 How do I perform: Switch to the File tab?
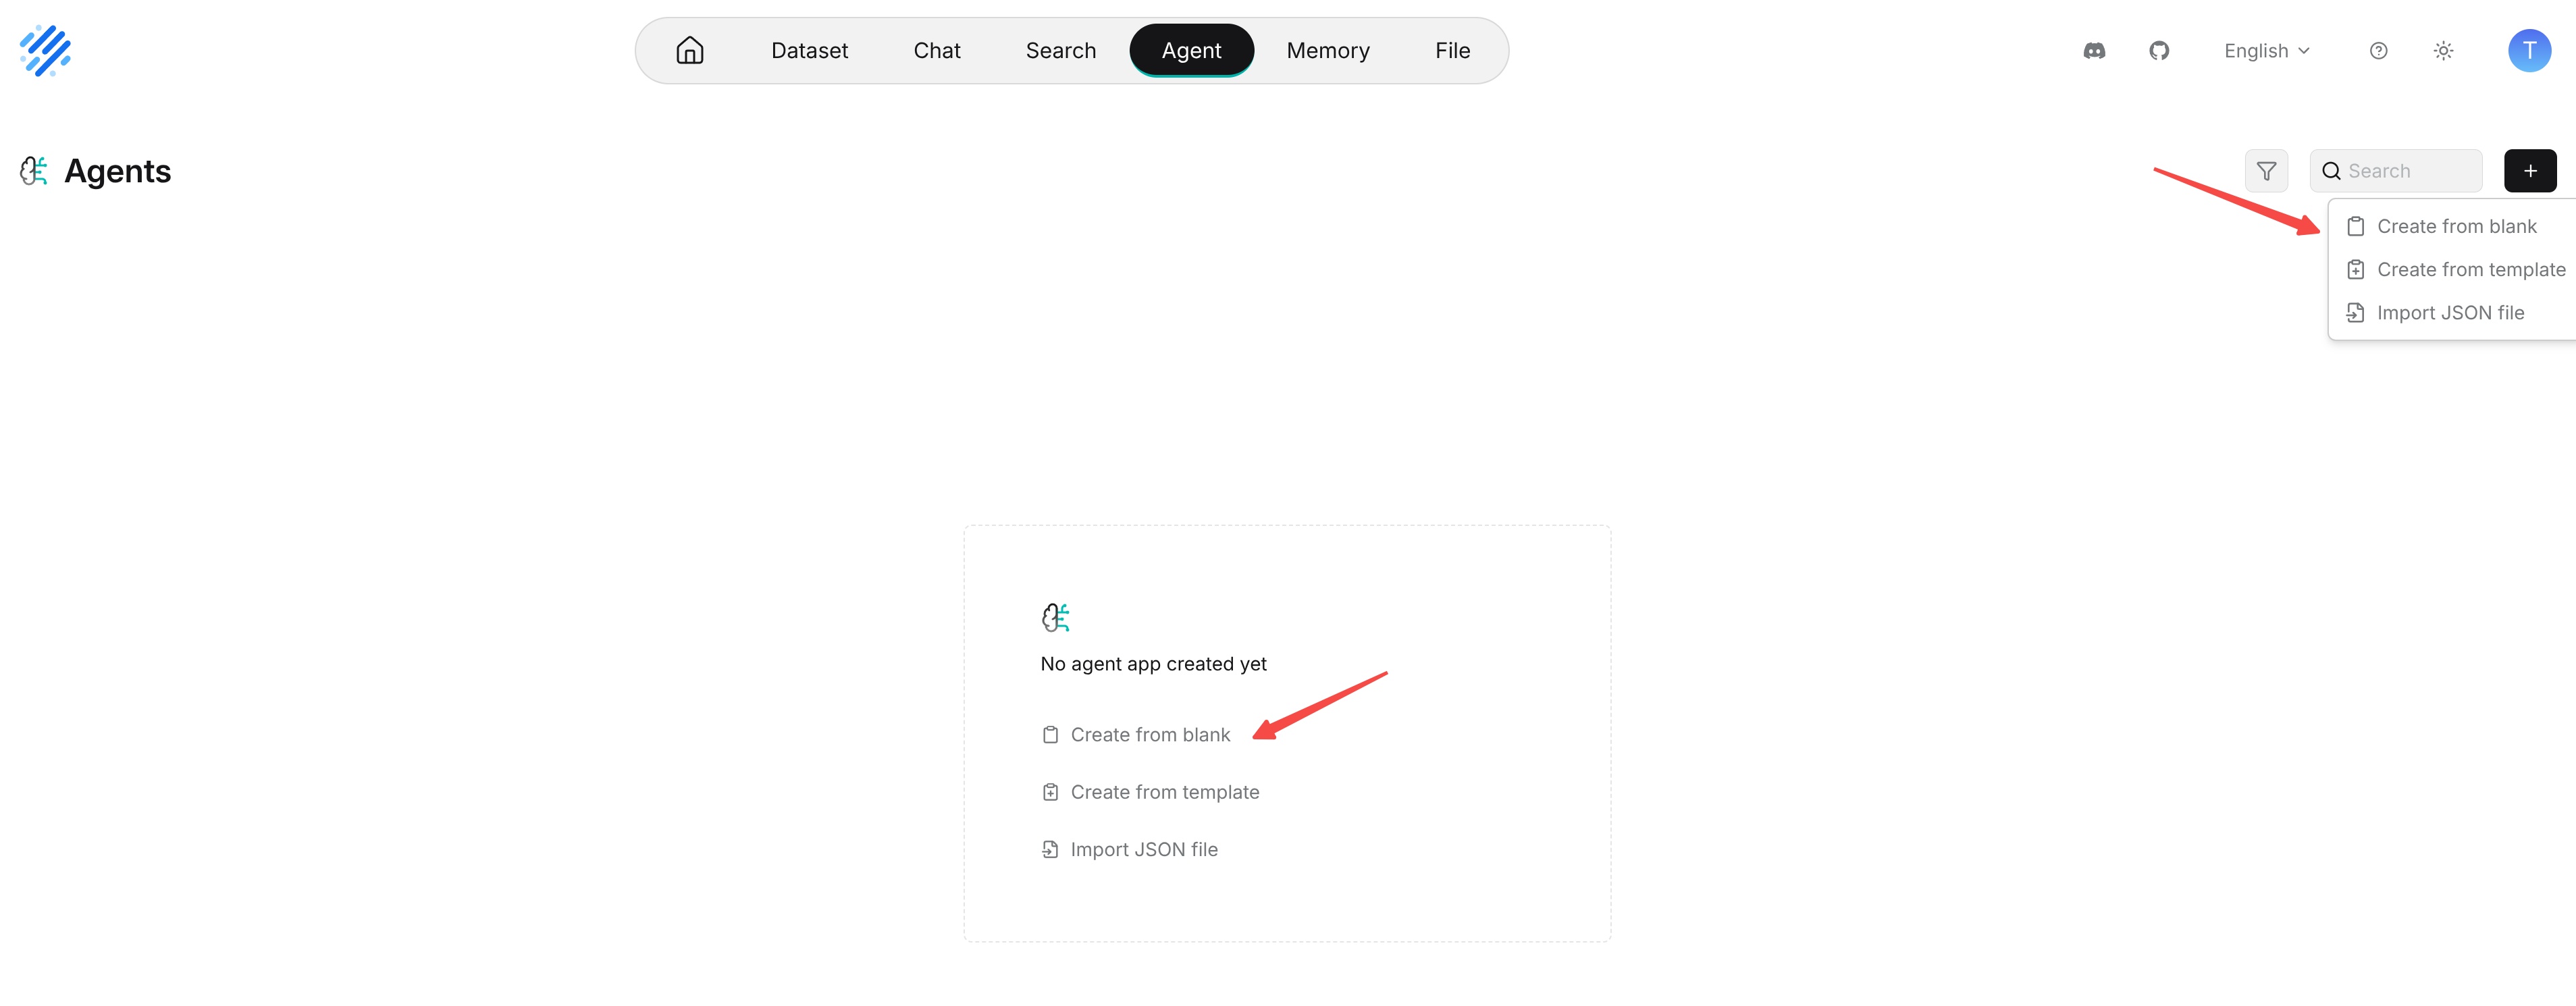(1452, 50)
